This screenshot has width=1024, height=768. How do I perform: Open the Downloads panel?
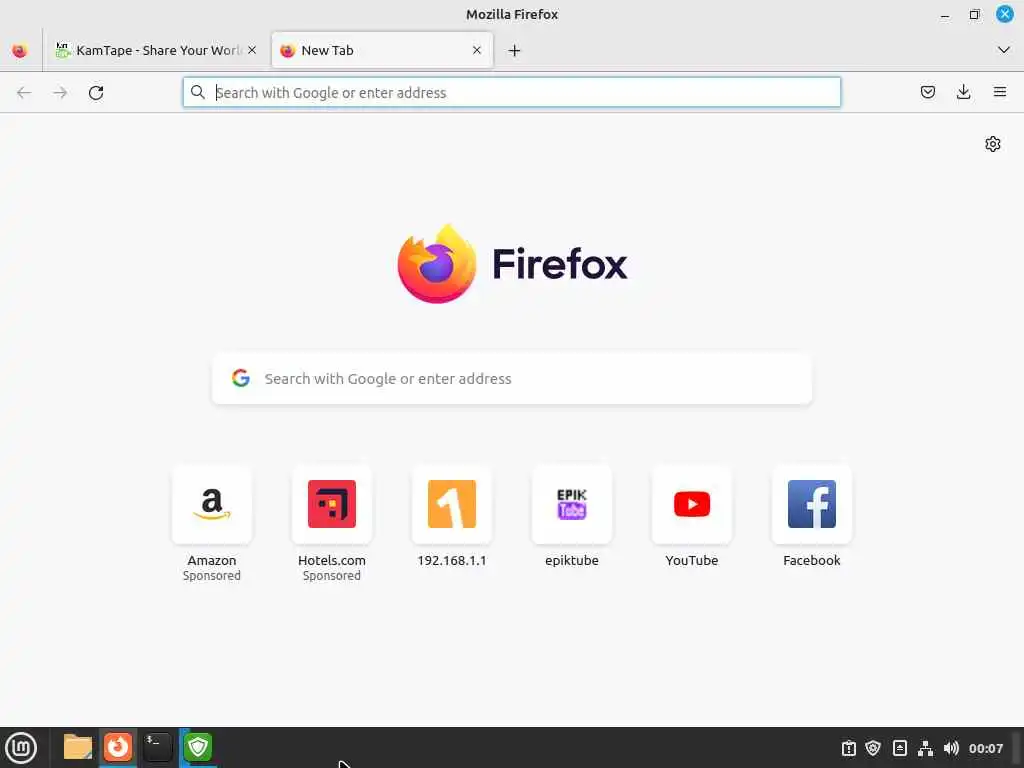[x=963, y=92]
